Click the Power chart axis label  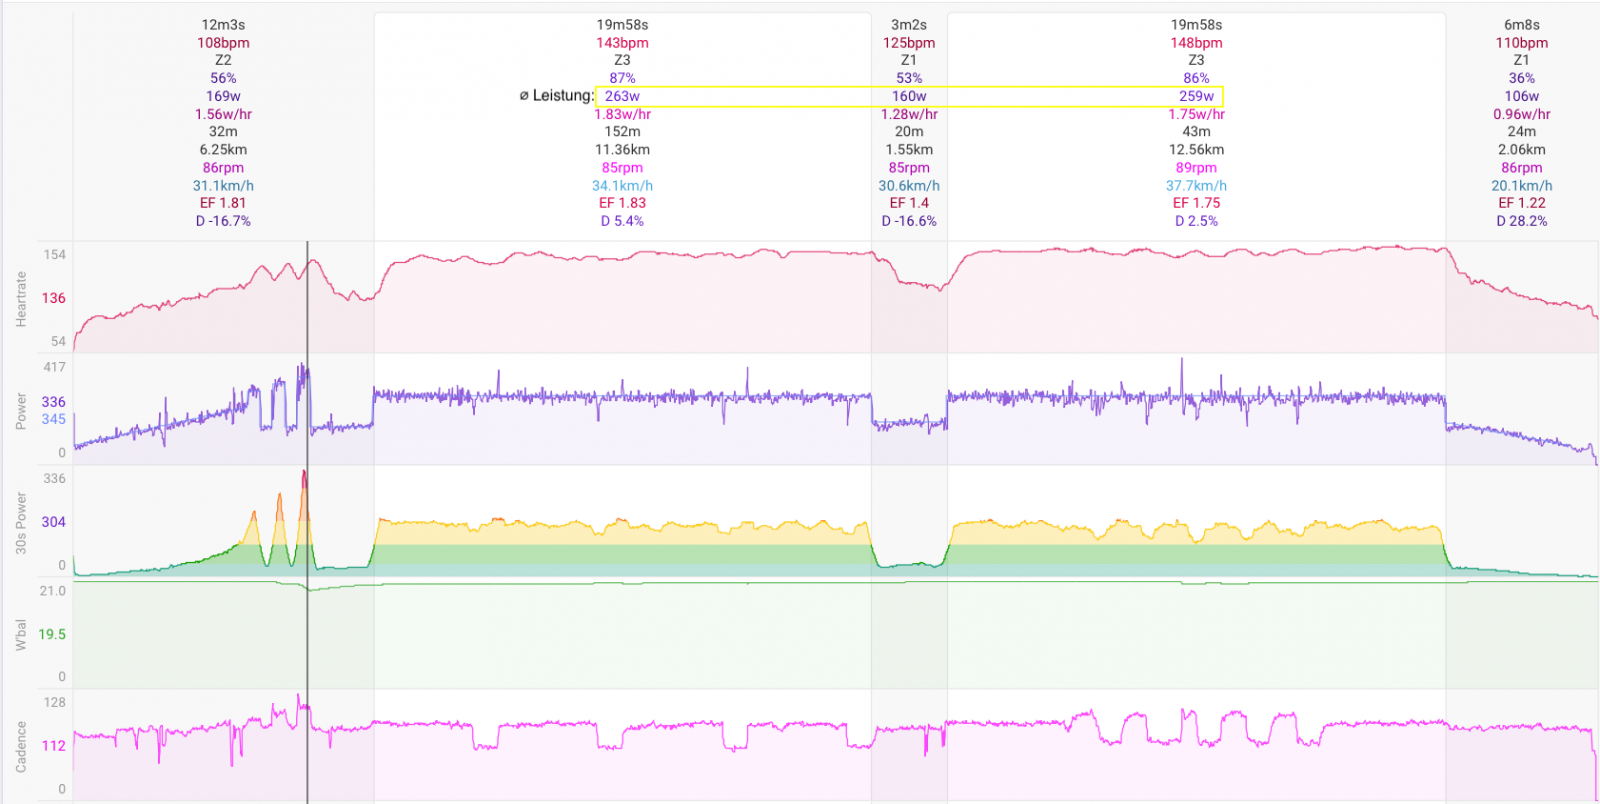coord(21,411)
